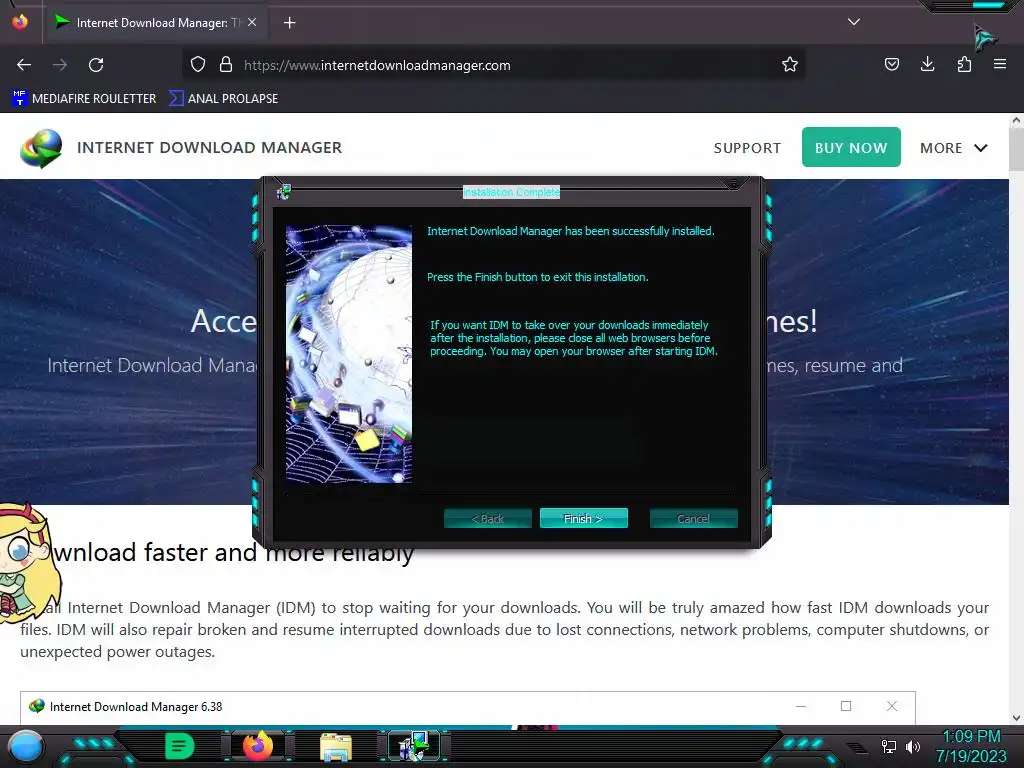Expand the list all tabs chevron
1024x768 pixels.
tap(854, 22)
